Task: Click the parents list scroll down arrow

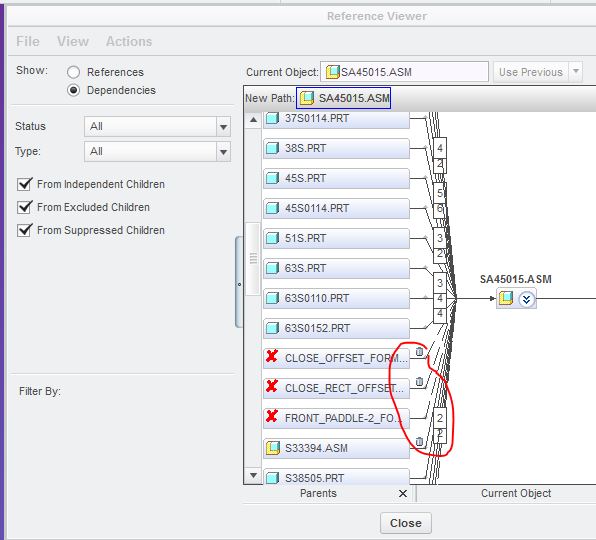Action: [x=253, y=475]
